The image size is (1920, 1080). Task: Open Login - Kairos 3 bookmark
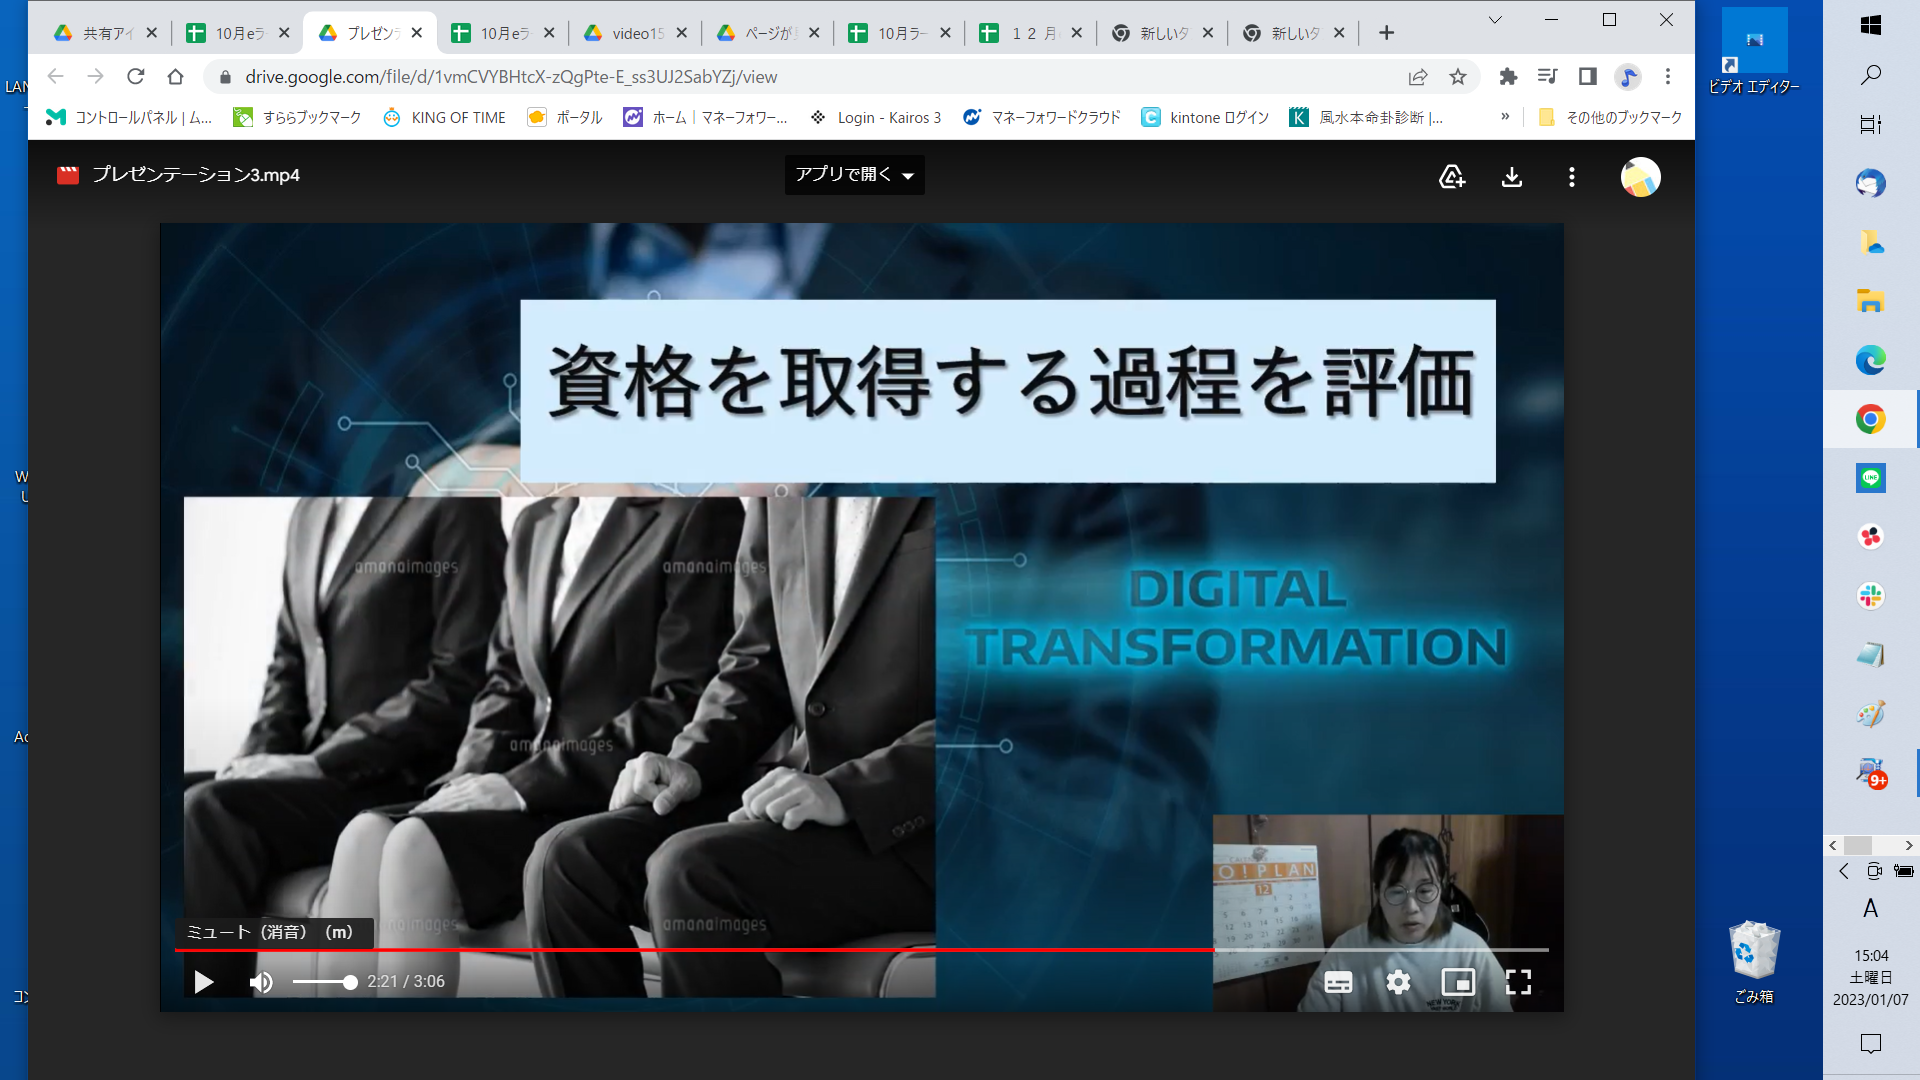coord(875,117)
